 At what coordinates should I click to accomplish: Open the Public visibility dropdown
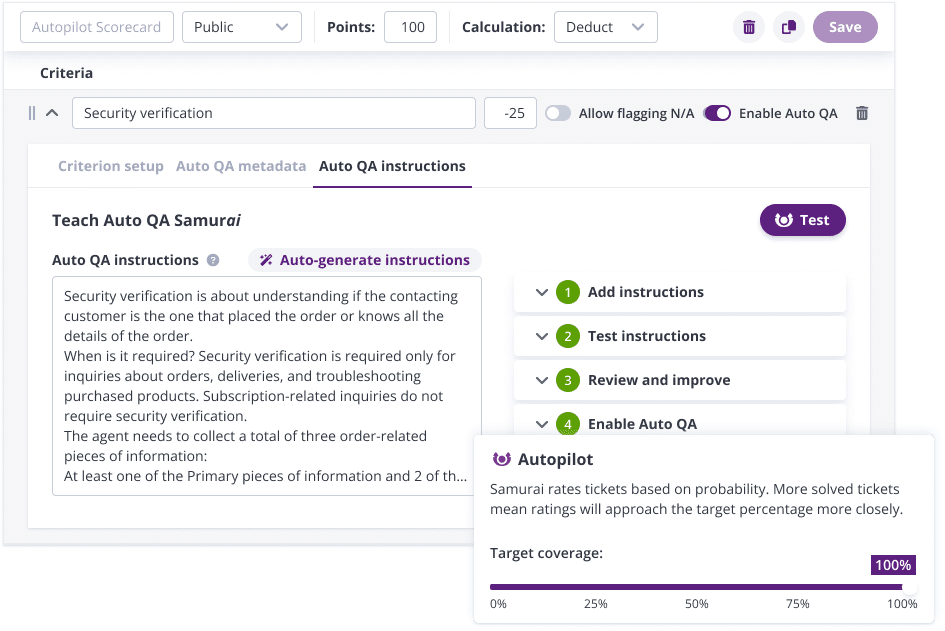click(x=242, y=27)
